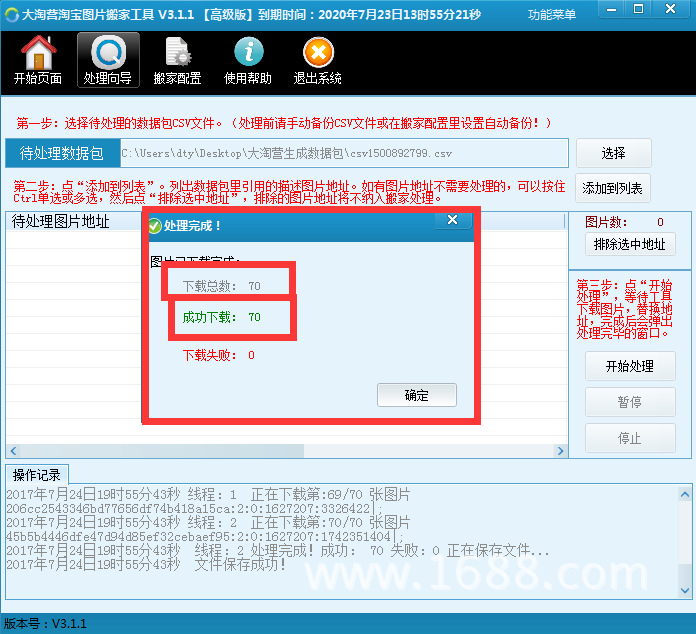Click the 版本号: V3.1.1 status bar text
The image size is (696, 634).
[46, 624]
